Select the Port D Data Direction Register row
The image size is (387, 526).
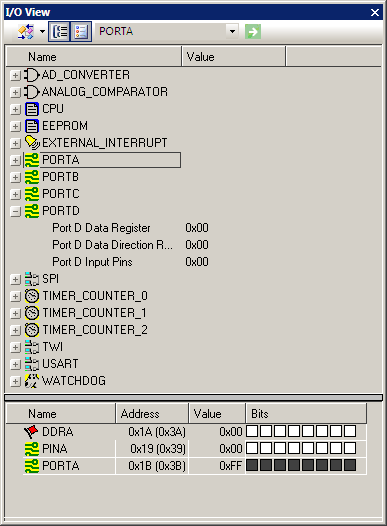point(130,245)
